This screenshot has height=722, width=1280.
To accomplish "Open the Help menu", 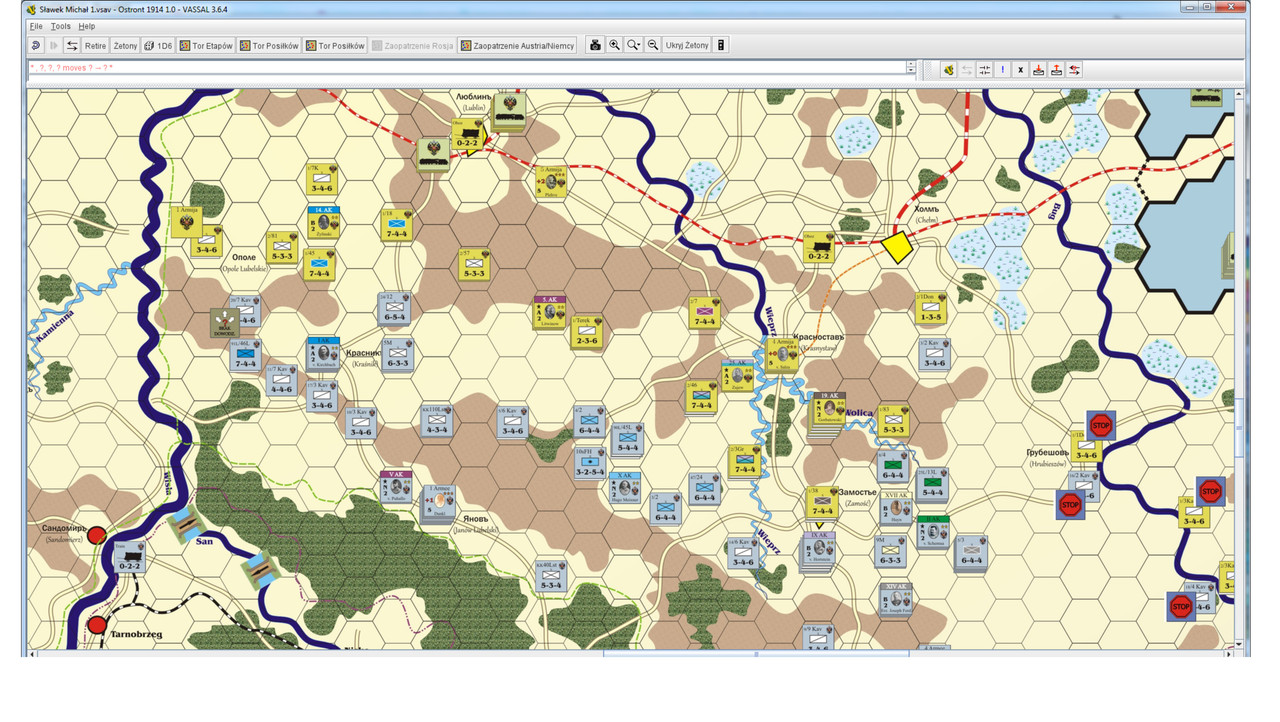I will pyautogui.click(x=87, y=26).
